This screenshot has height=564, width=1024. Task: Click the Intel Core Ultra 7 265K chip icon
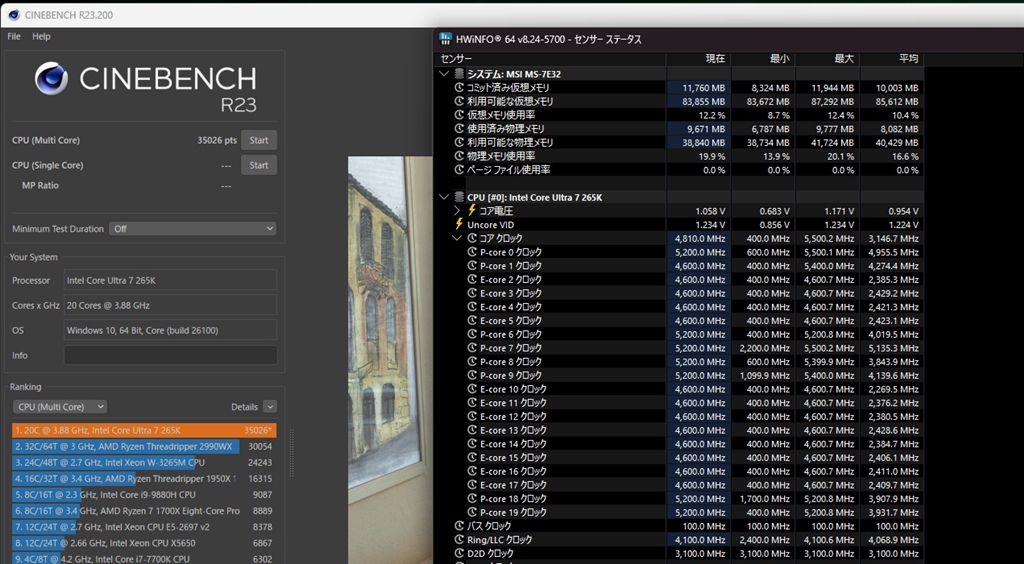[x=460, y=197]
